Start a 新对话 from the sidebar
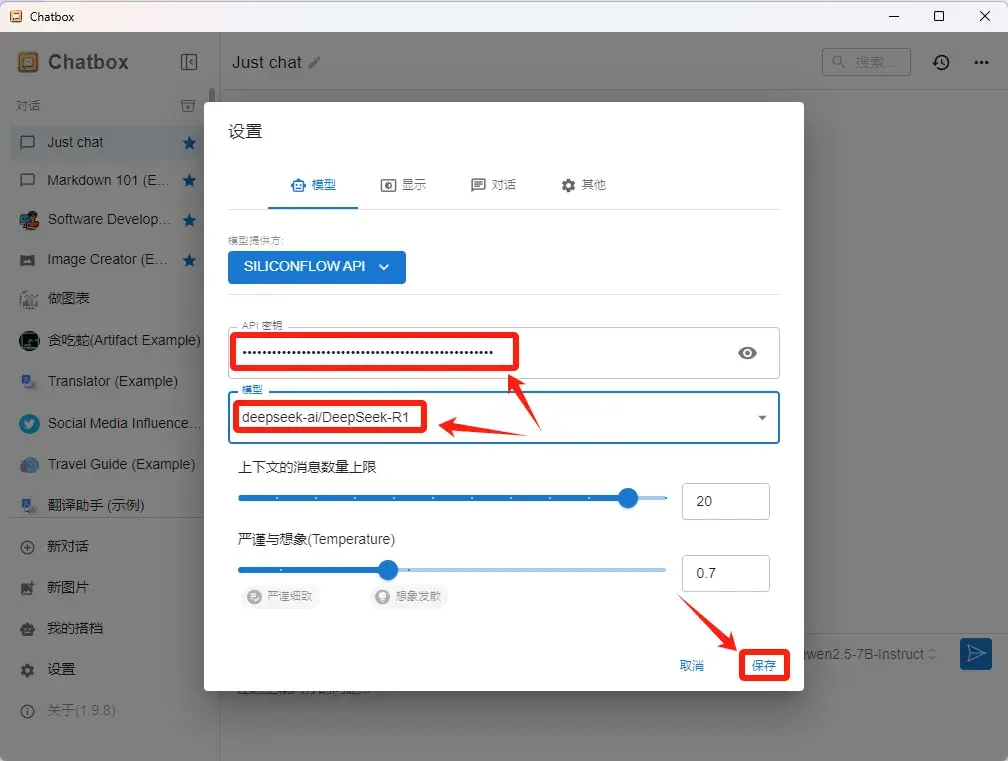Viewport: 1008px width, 761px height. click(x=107, y=547)
